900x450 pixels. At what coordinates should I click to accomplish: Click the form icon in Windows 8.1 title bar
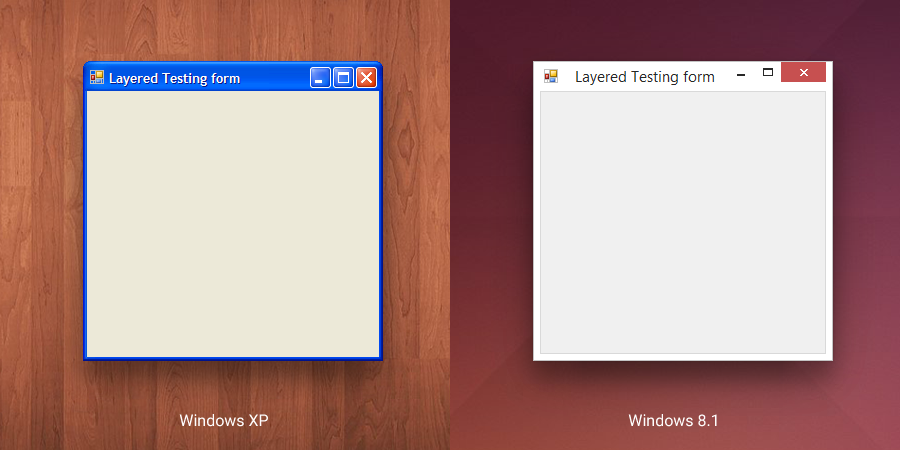551,76
